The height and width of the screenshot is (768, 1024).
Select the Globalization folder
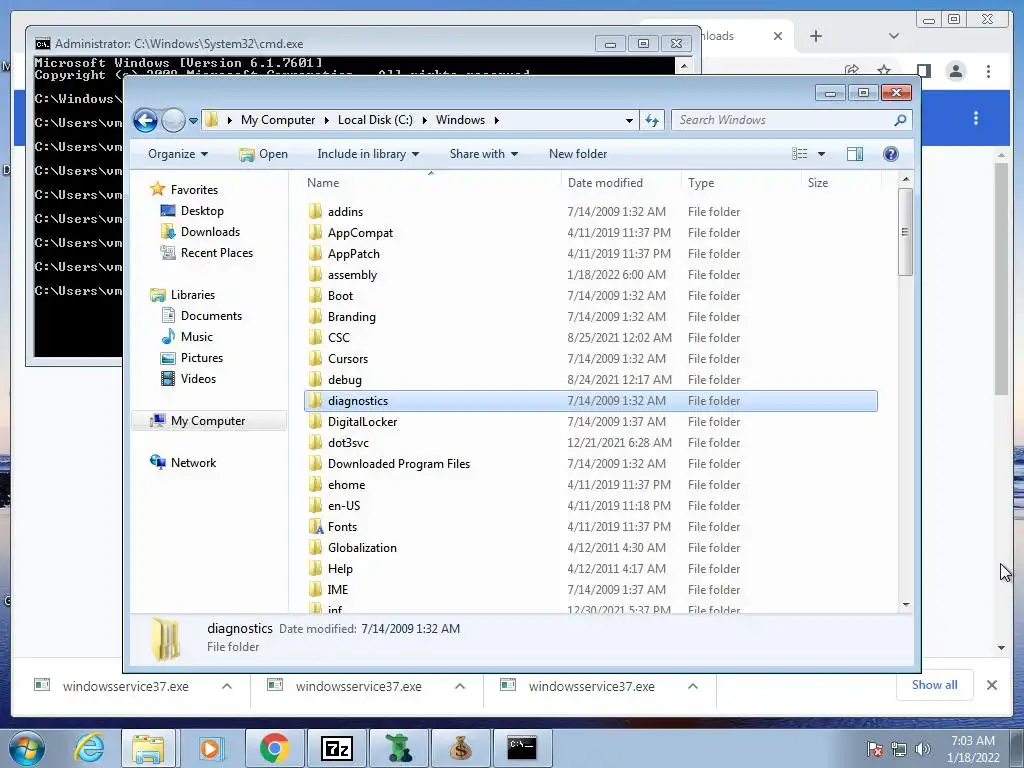(x=362, y=548)
